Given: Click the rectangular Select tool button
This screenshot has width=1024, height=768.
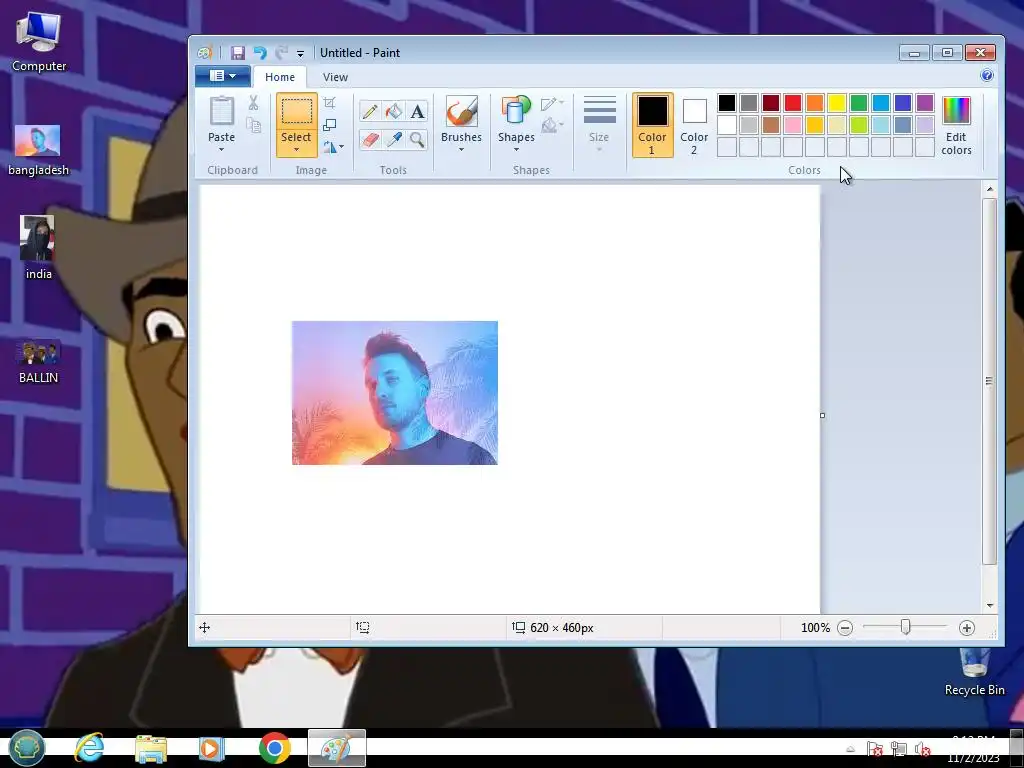Looking at the screenshot, I should point(296,112).
